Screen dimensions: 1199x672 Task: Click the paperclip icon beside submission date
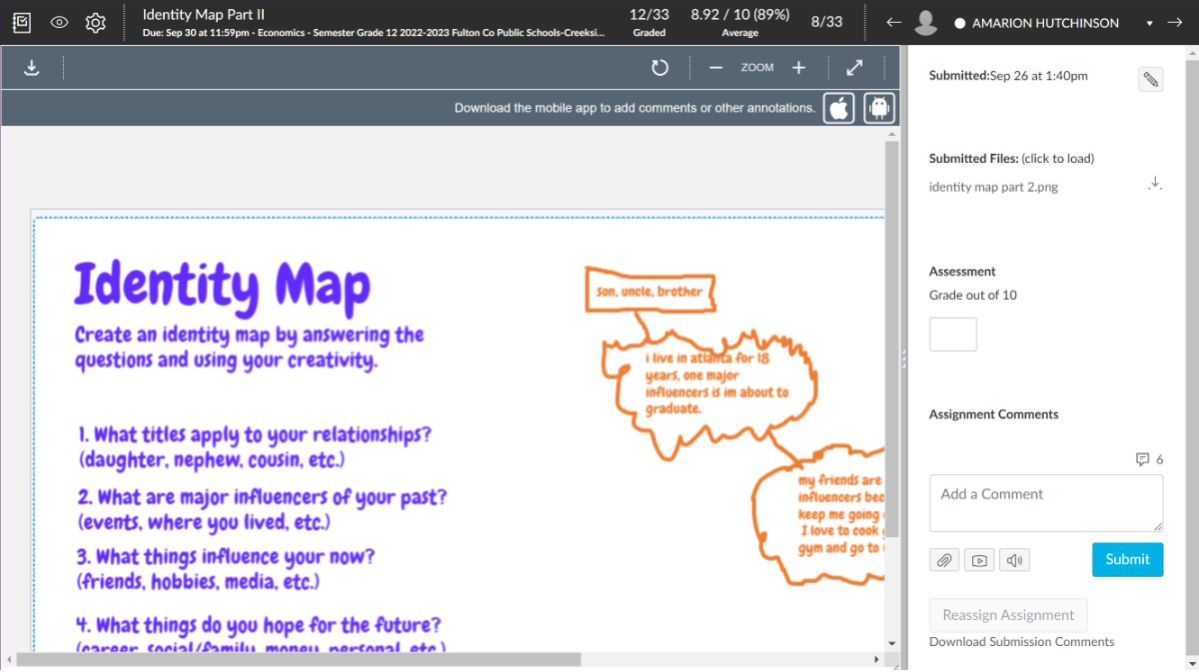tap(1150, 80)
